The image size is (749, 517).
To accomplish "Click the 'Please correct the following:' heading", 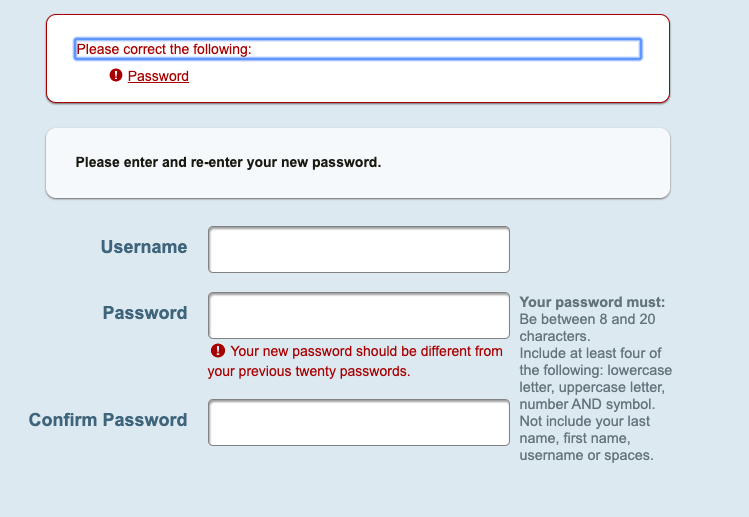I will pos(164,49).
